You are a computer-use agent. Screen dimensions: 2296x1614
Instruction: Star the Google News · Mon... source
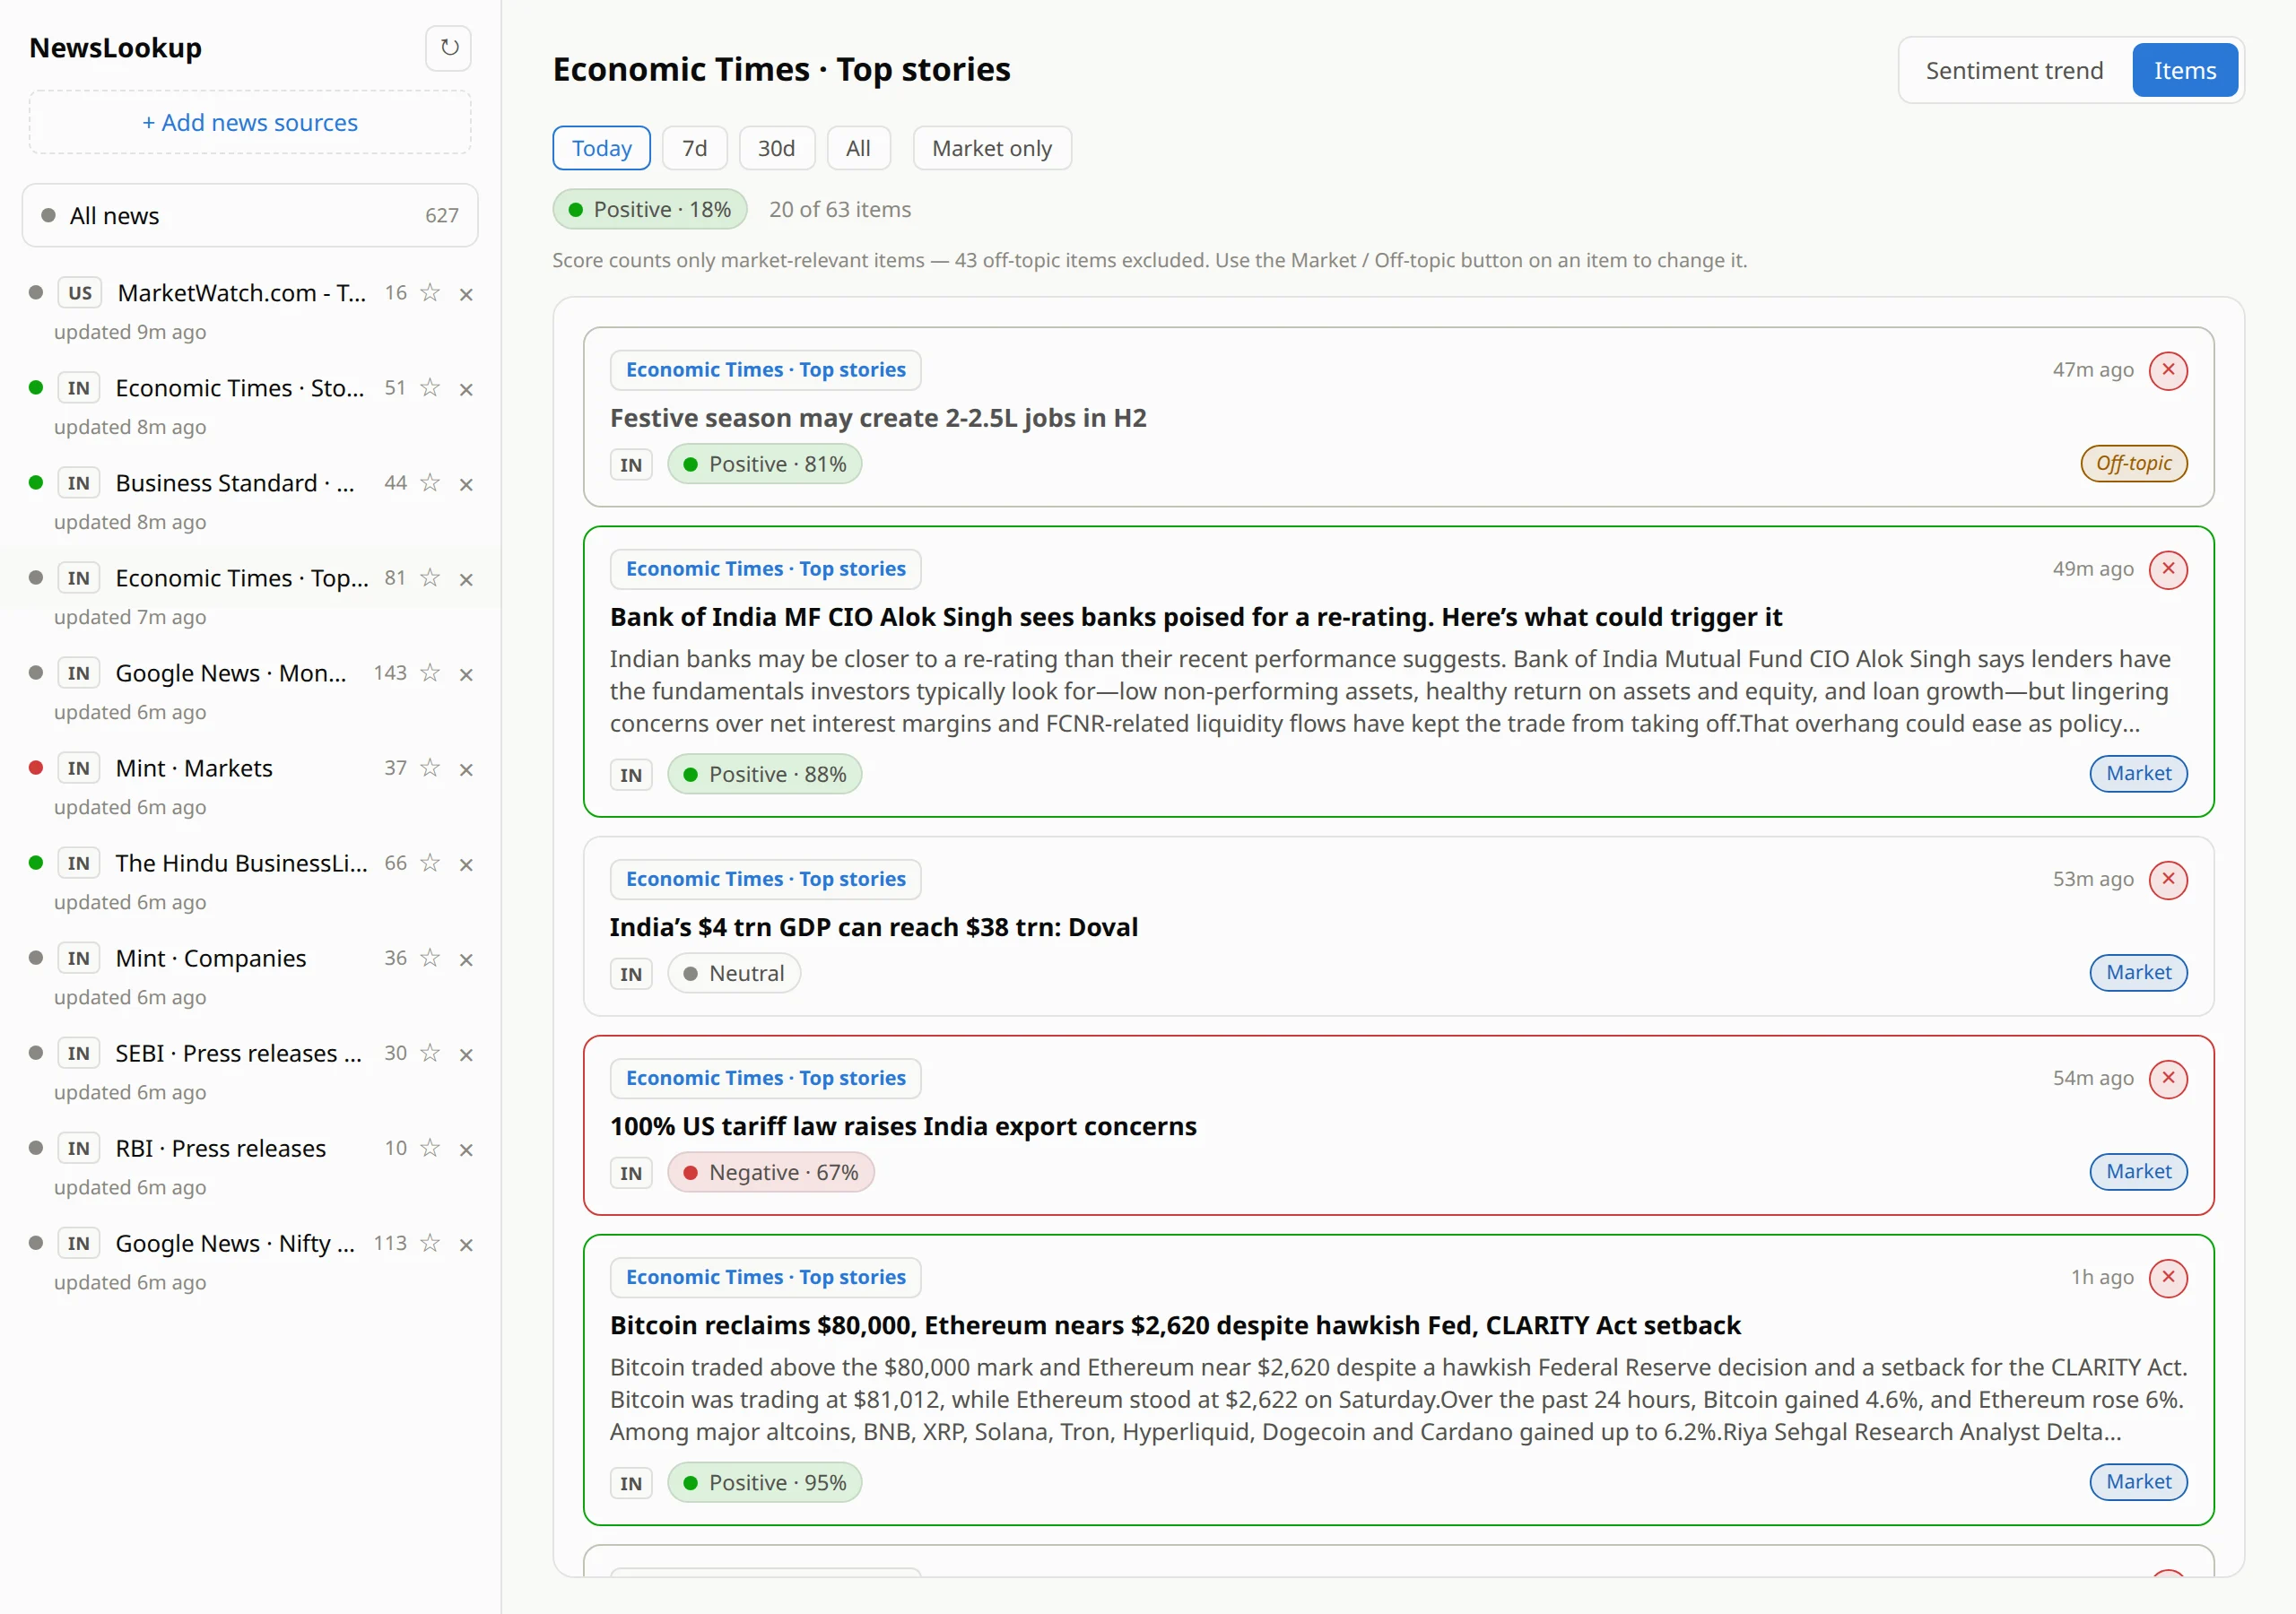(x=430, y=672)
